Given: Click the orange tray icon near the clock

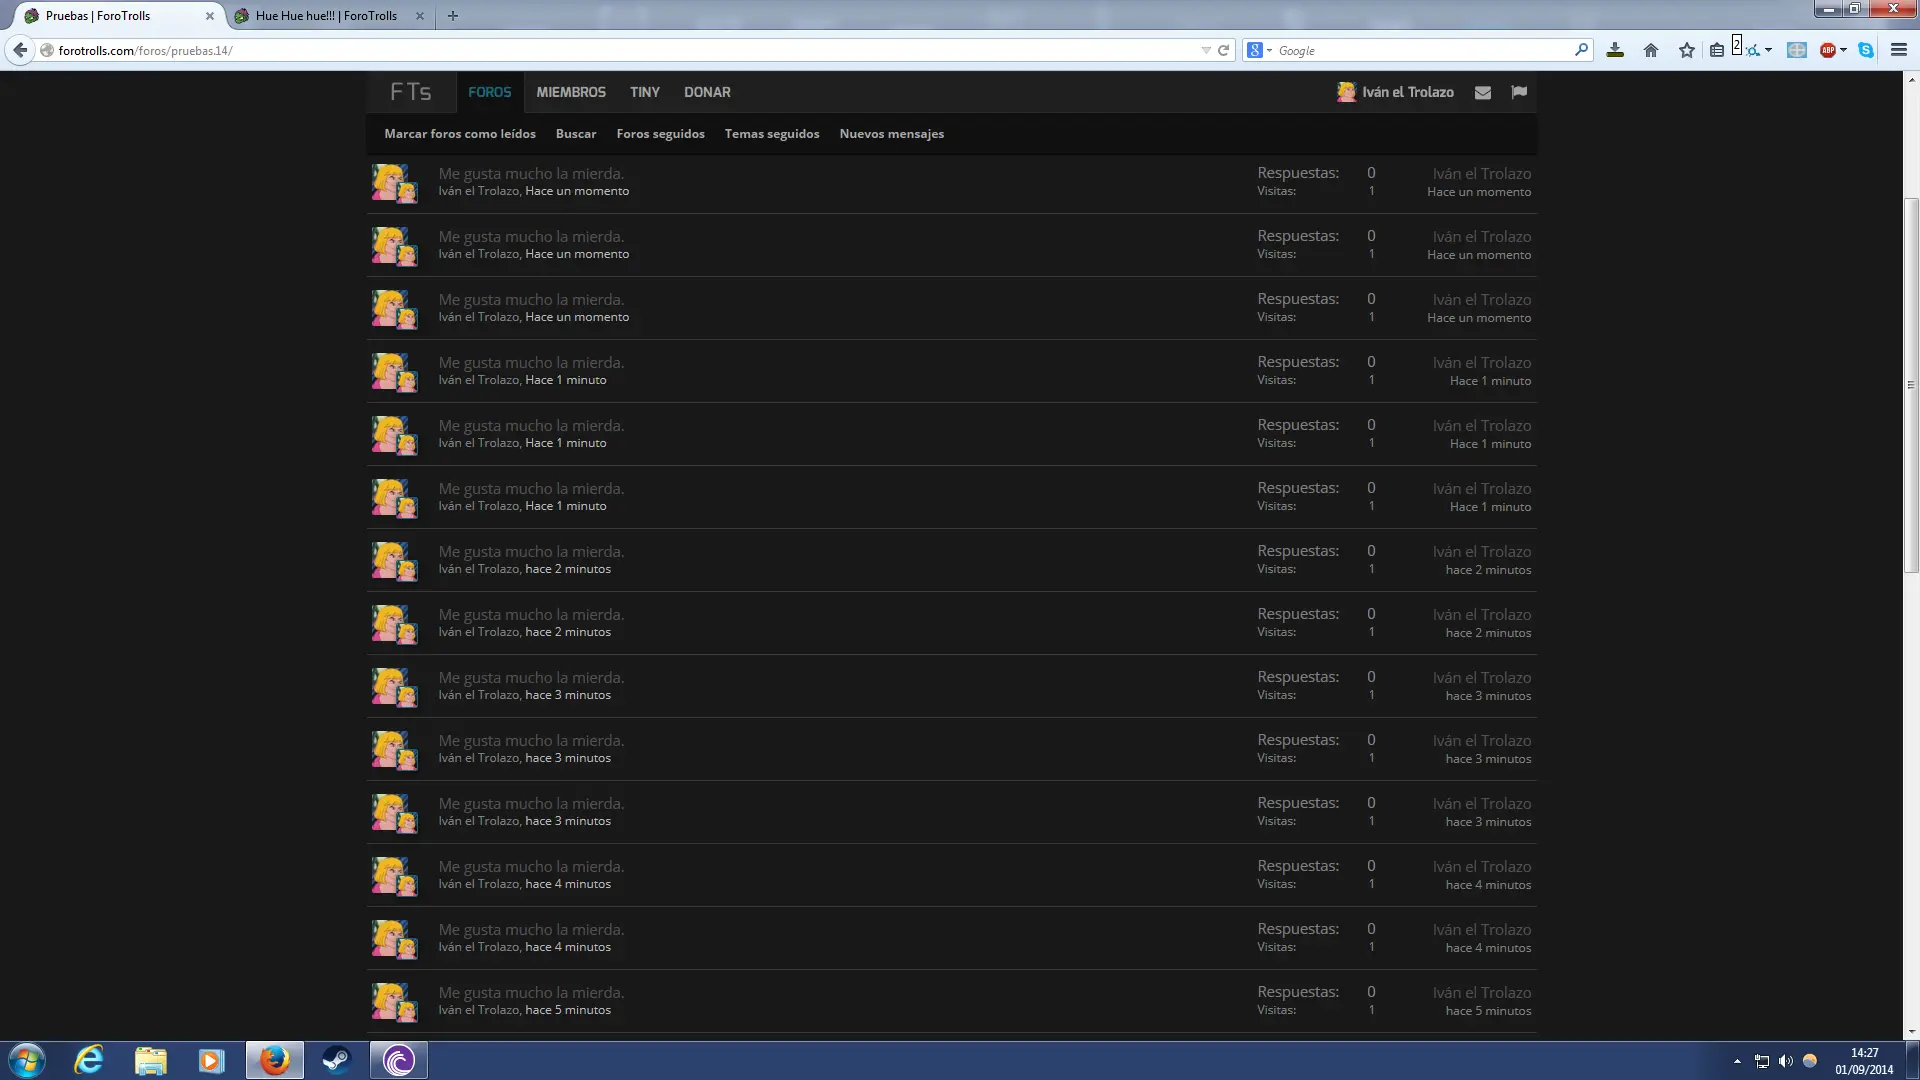Looking at the screenshot, I should 1809,1061.
